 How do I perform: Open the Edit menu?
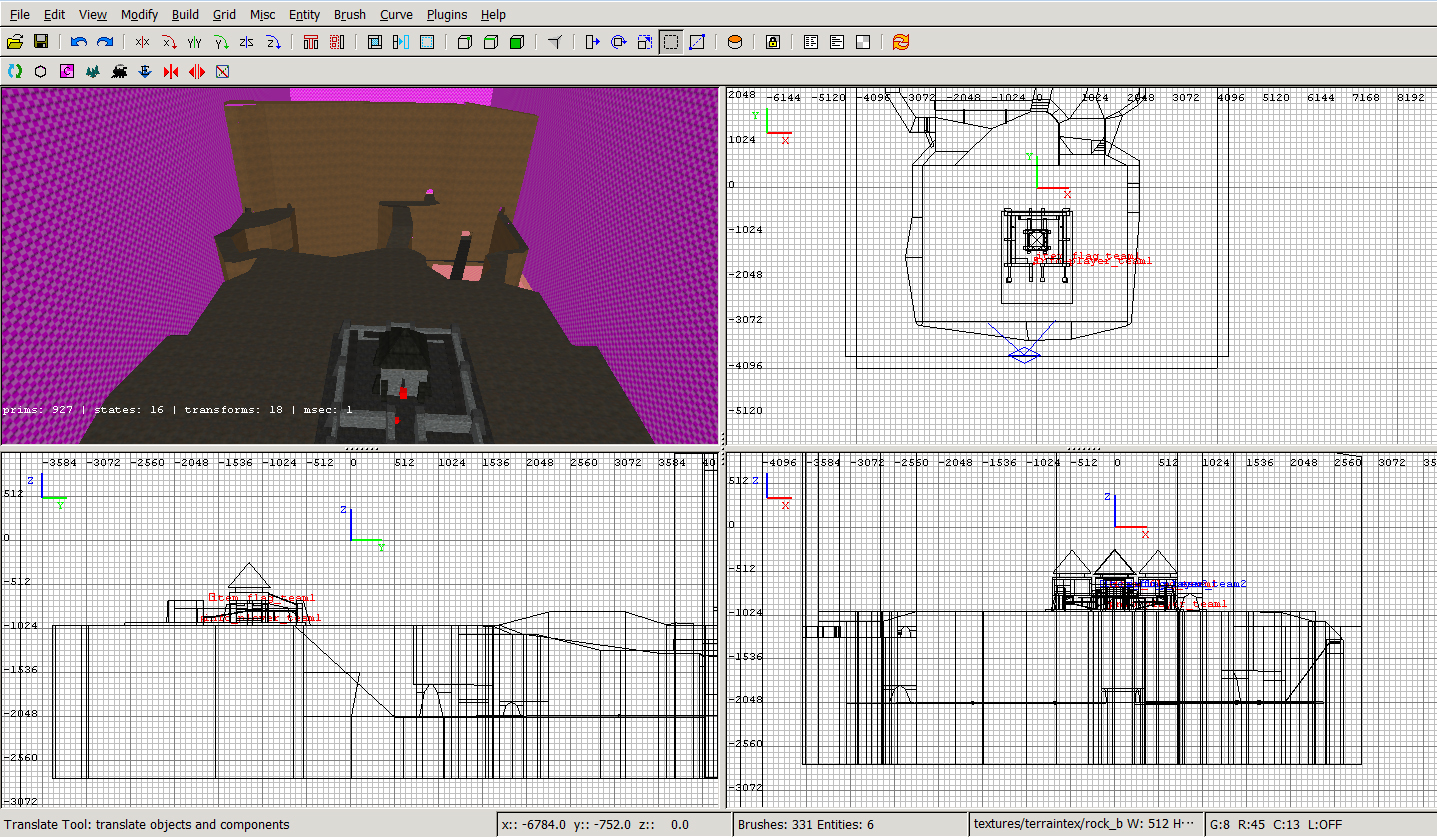pos(54,15)
